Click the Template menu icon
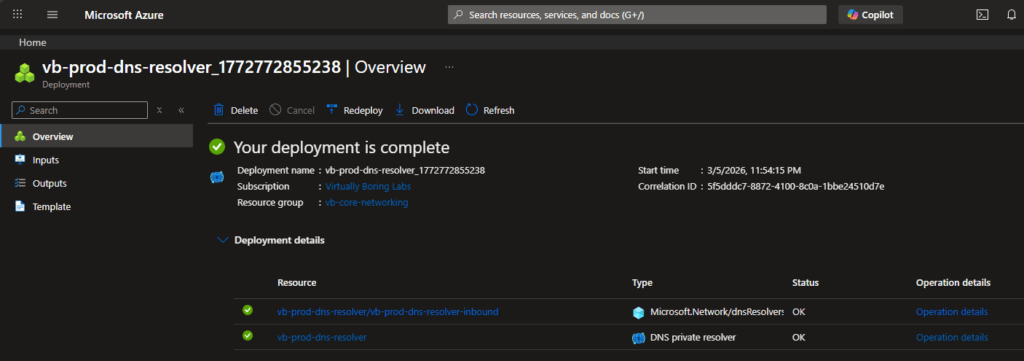Screen dimensions: 1024x361 (20, 207)
